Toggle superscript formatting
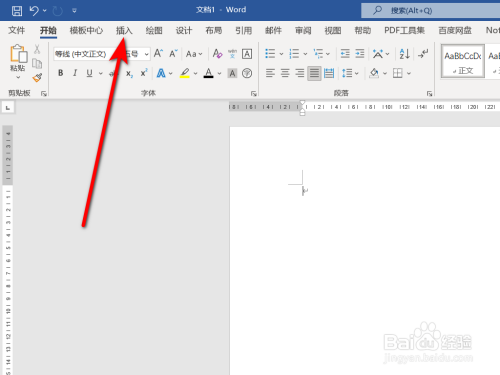Screen dimensions: 500x375 [x=144, y=73]
